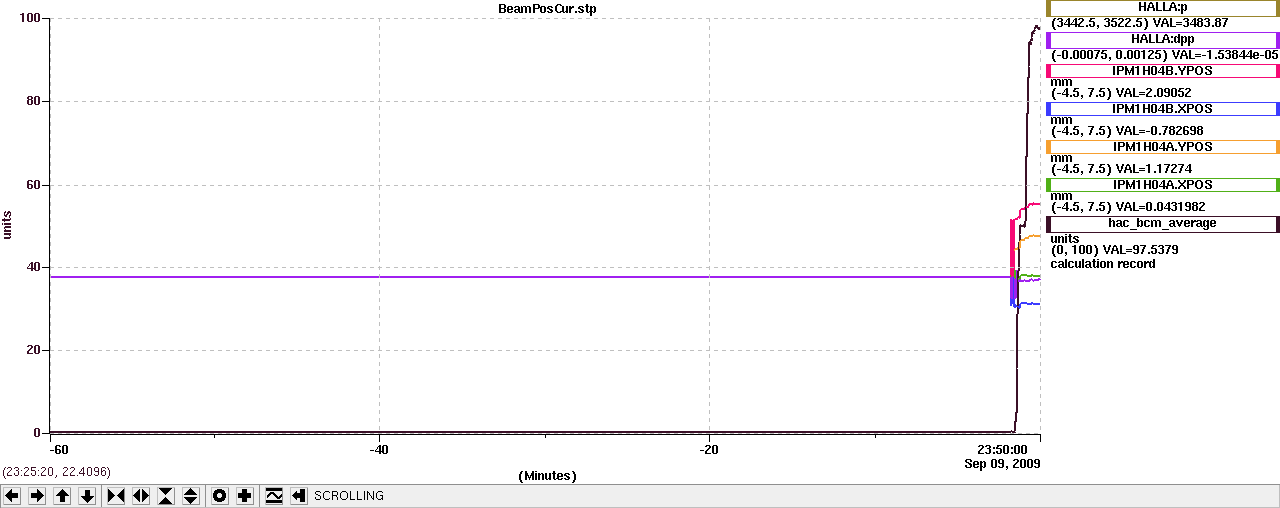Click the pan down arrow button
The image size is (1280, 508).
(x=87, y=496)
